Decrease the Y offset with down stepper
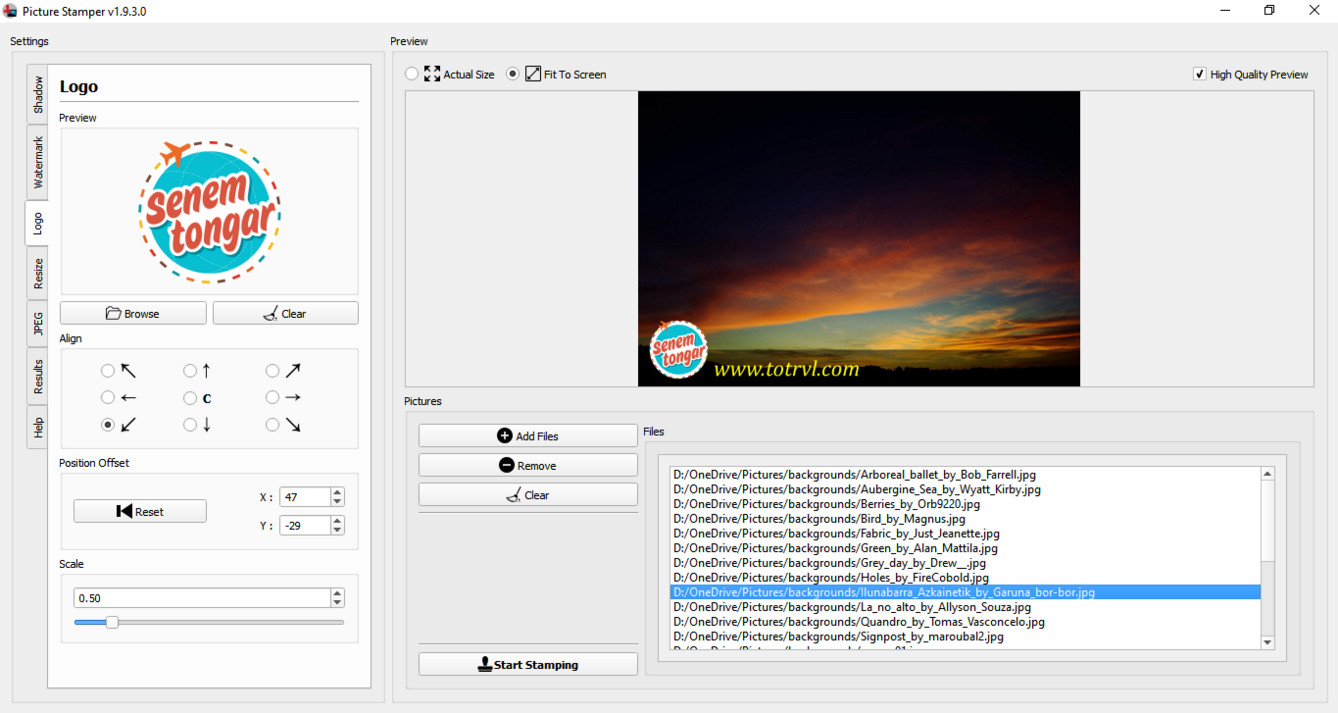The height and width of the screenshot is (713, 1338). tap(337, 530)
